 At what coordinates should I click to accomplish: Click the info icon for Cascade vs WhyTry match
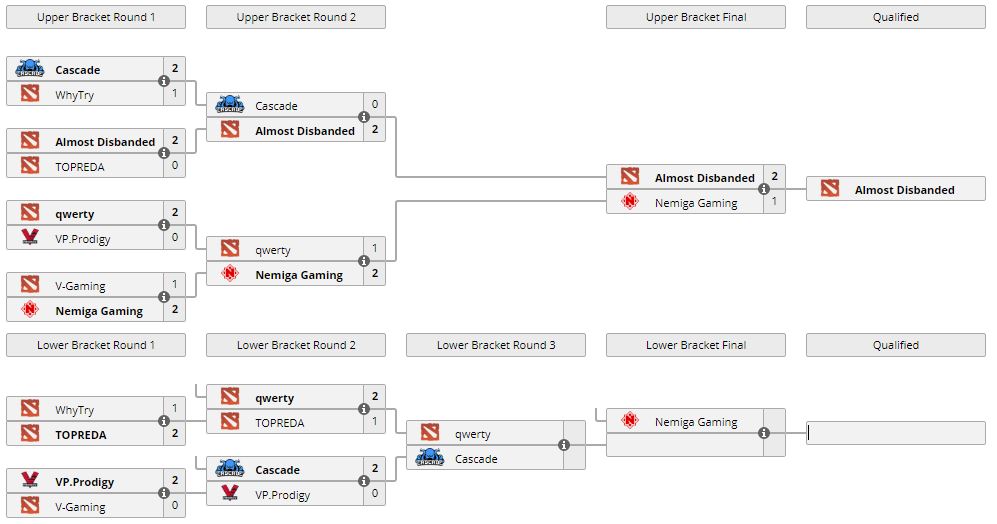[x=164, y=82]
